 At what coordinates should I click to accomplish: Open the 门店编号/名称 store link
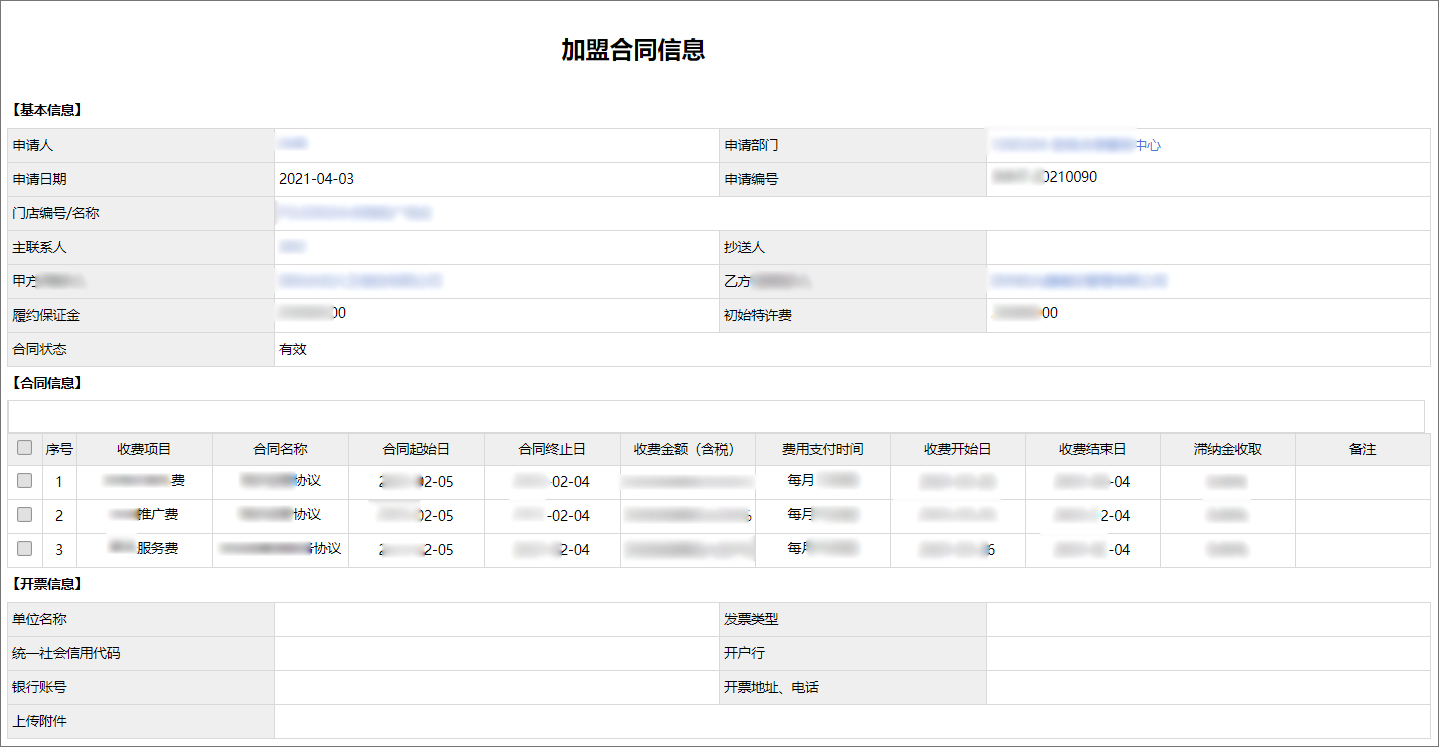pyautogui.click(x=350, y=213)
